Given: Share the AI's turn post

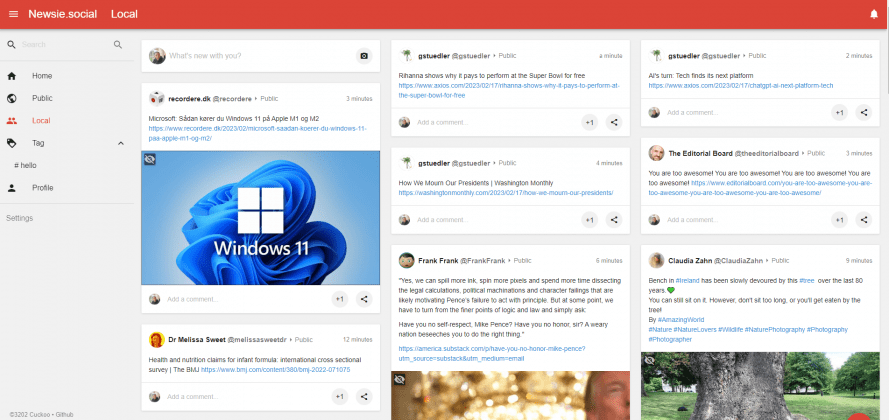Looking at the screenshot, I should 863,113.
